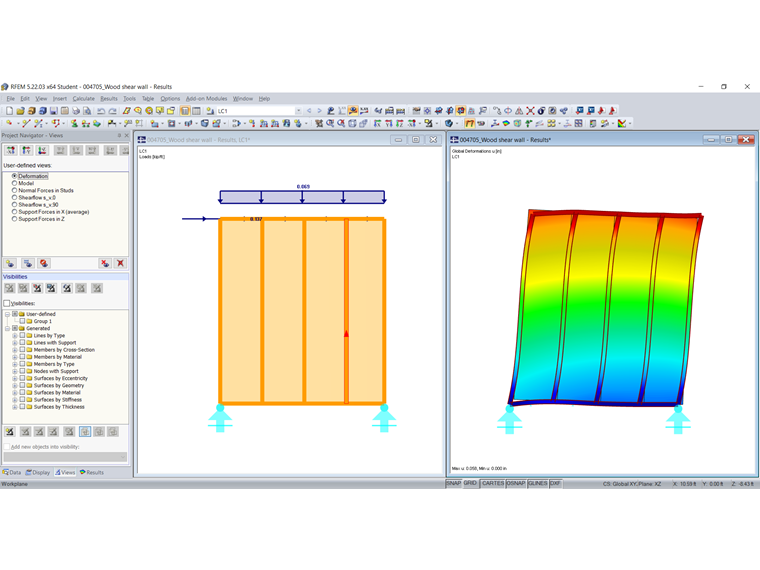Click the Redo arrow icon
This screenshot has width=760, height=570.
(112, 111)
